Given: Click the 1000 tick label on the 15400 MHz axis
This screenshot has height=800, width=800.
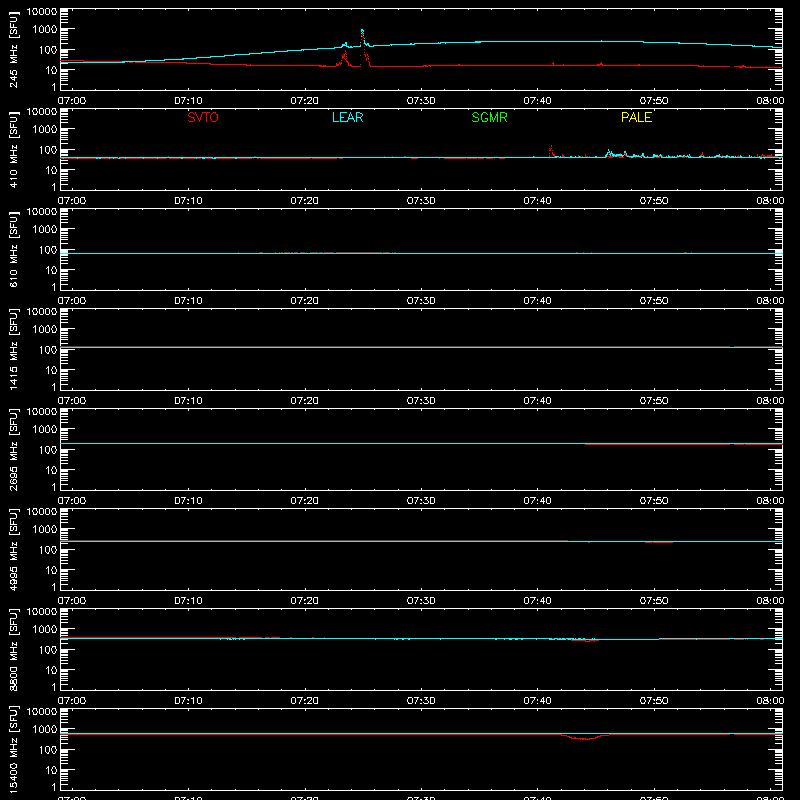Looking at the screenshot, I should [x=45, y=730].
